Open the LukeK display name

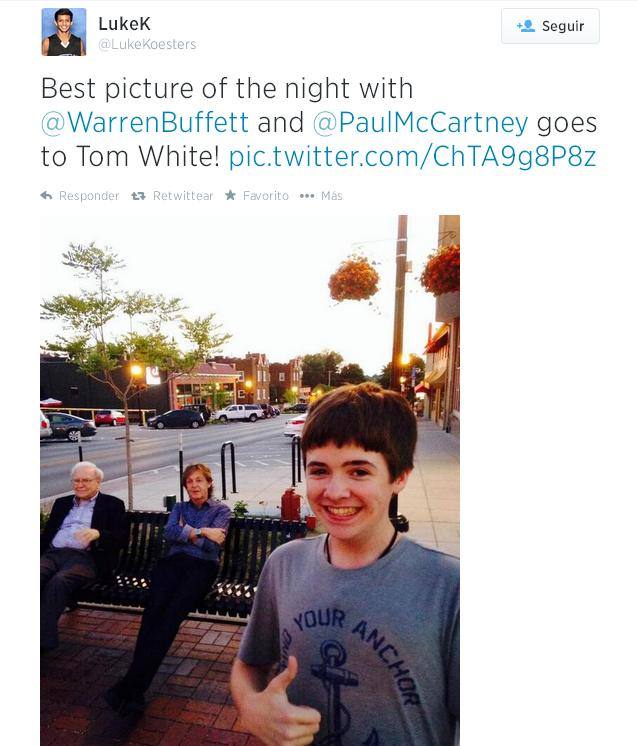[x=124, y=23]
